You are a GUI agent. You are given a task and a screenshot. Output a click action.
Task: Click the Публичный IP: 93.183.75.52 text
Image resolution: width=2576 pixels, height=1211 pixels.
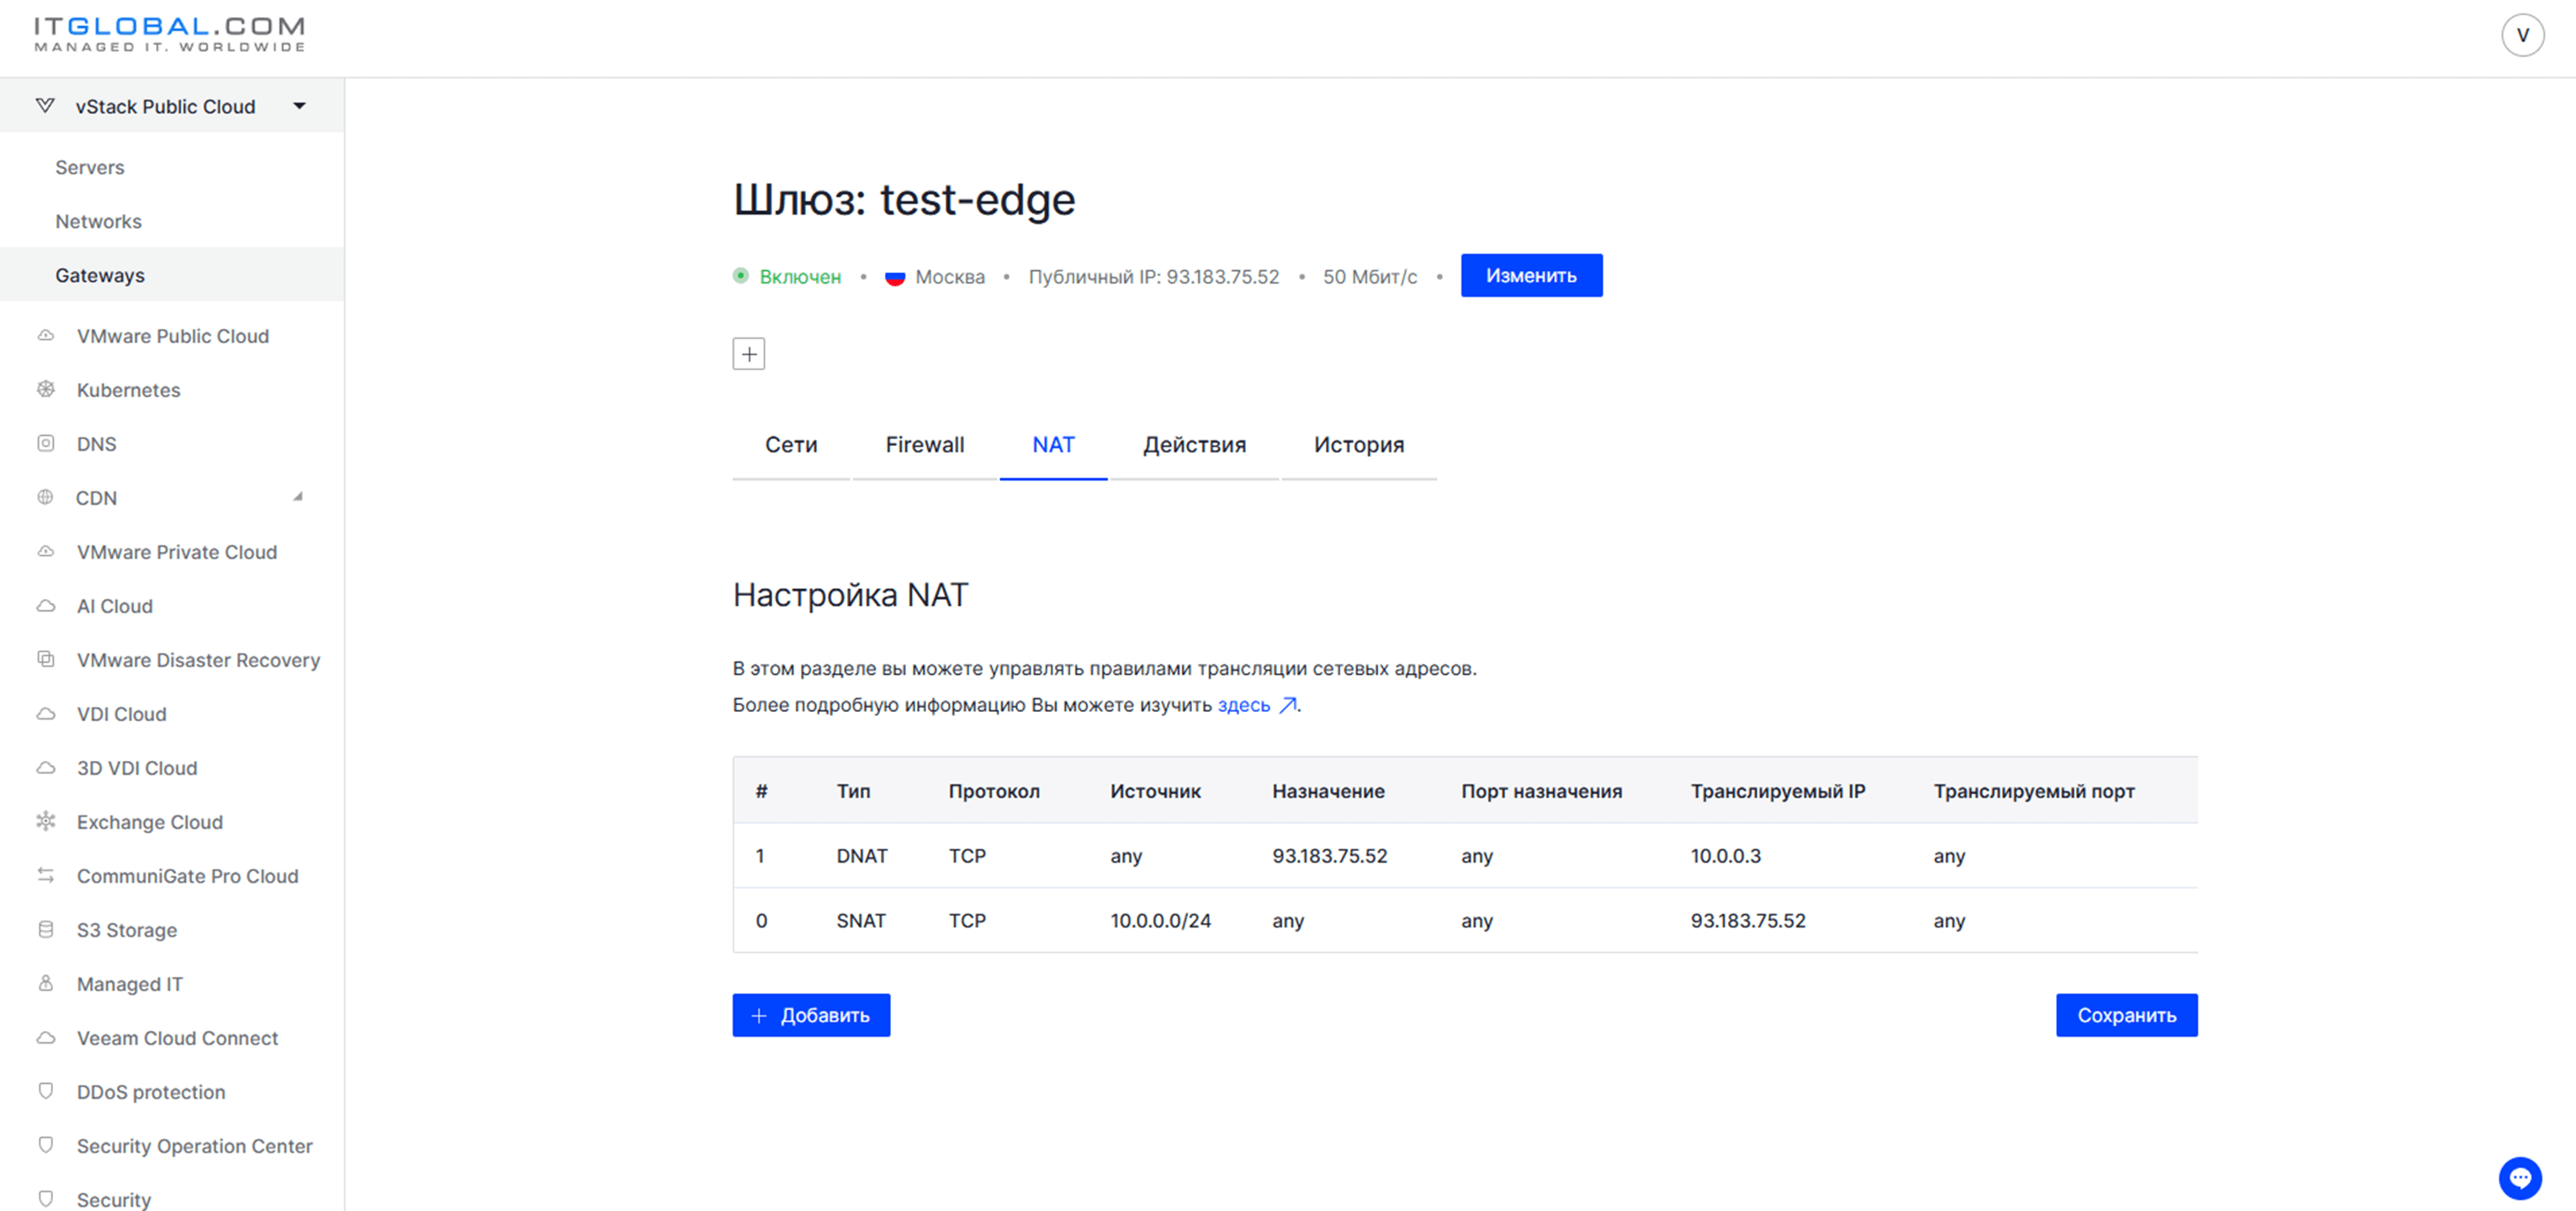click(1154, 277)
